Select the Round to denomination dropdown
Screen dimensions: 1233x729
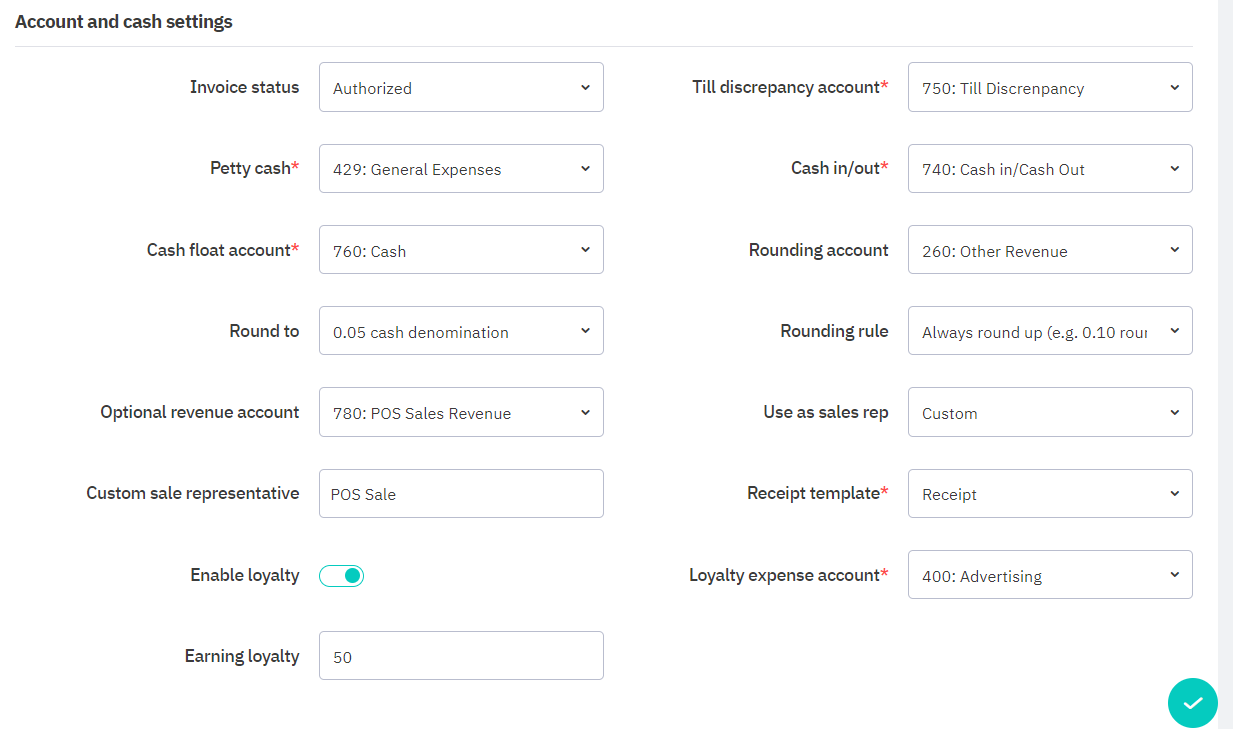(460, 331)
